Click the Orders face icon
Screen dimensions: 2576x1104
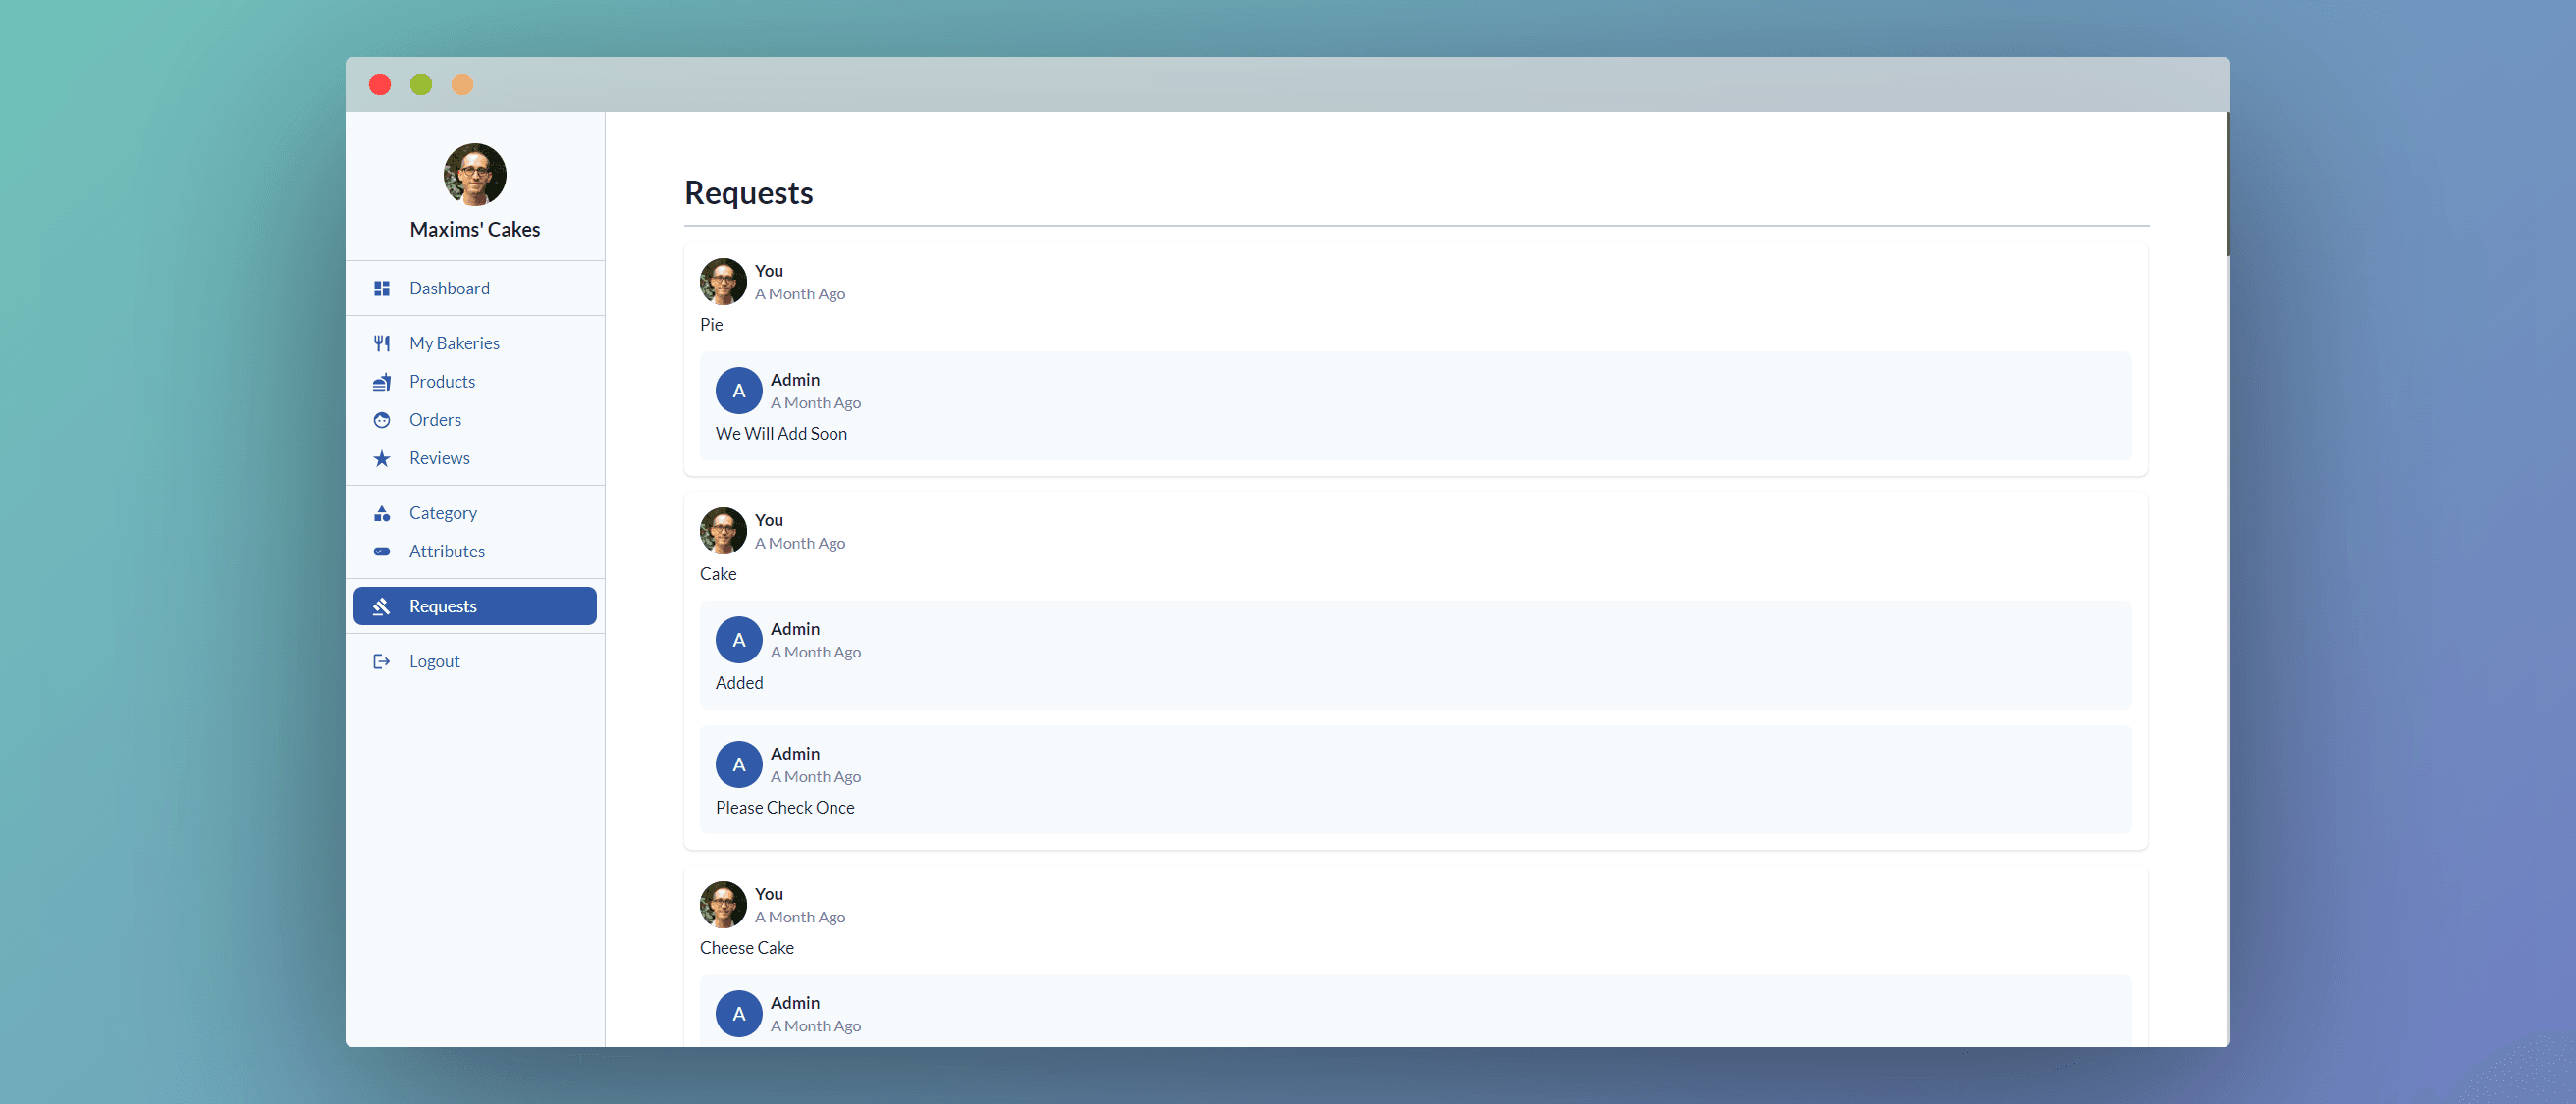(381, 420)
